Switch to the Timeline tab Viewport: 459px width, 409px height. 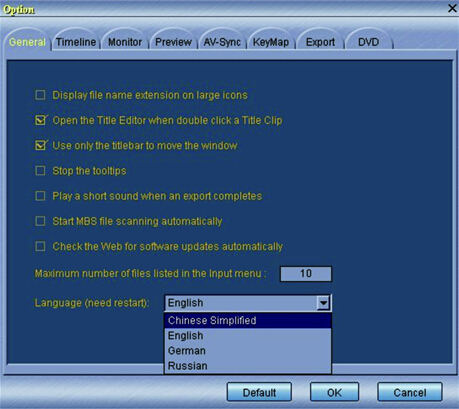(x=76, y=42)
